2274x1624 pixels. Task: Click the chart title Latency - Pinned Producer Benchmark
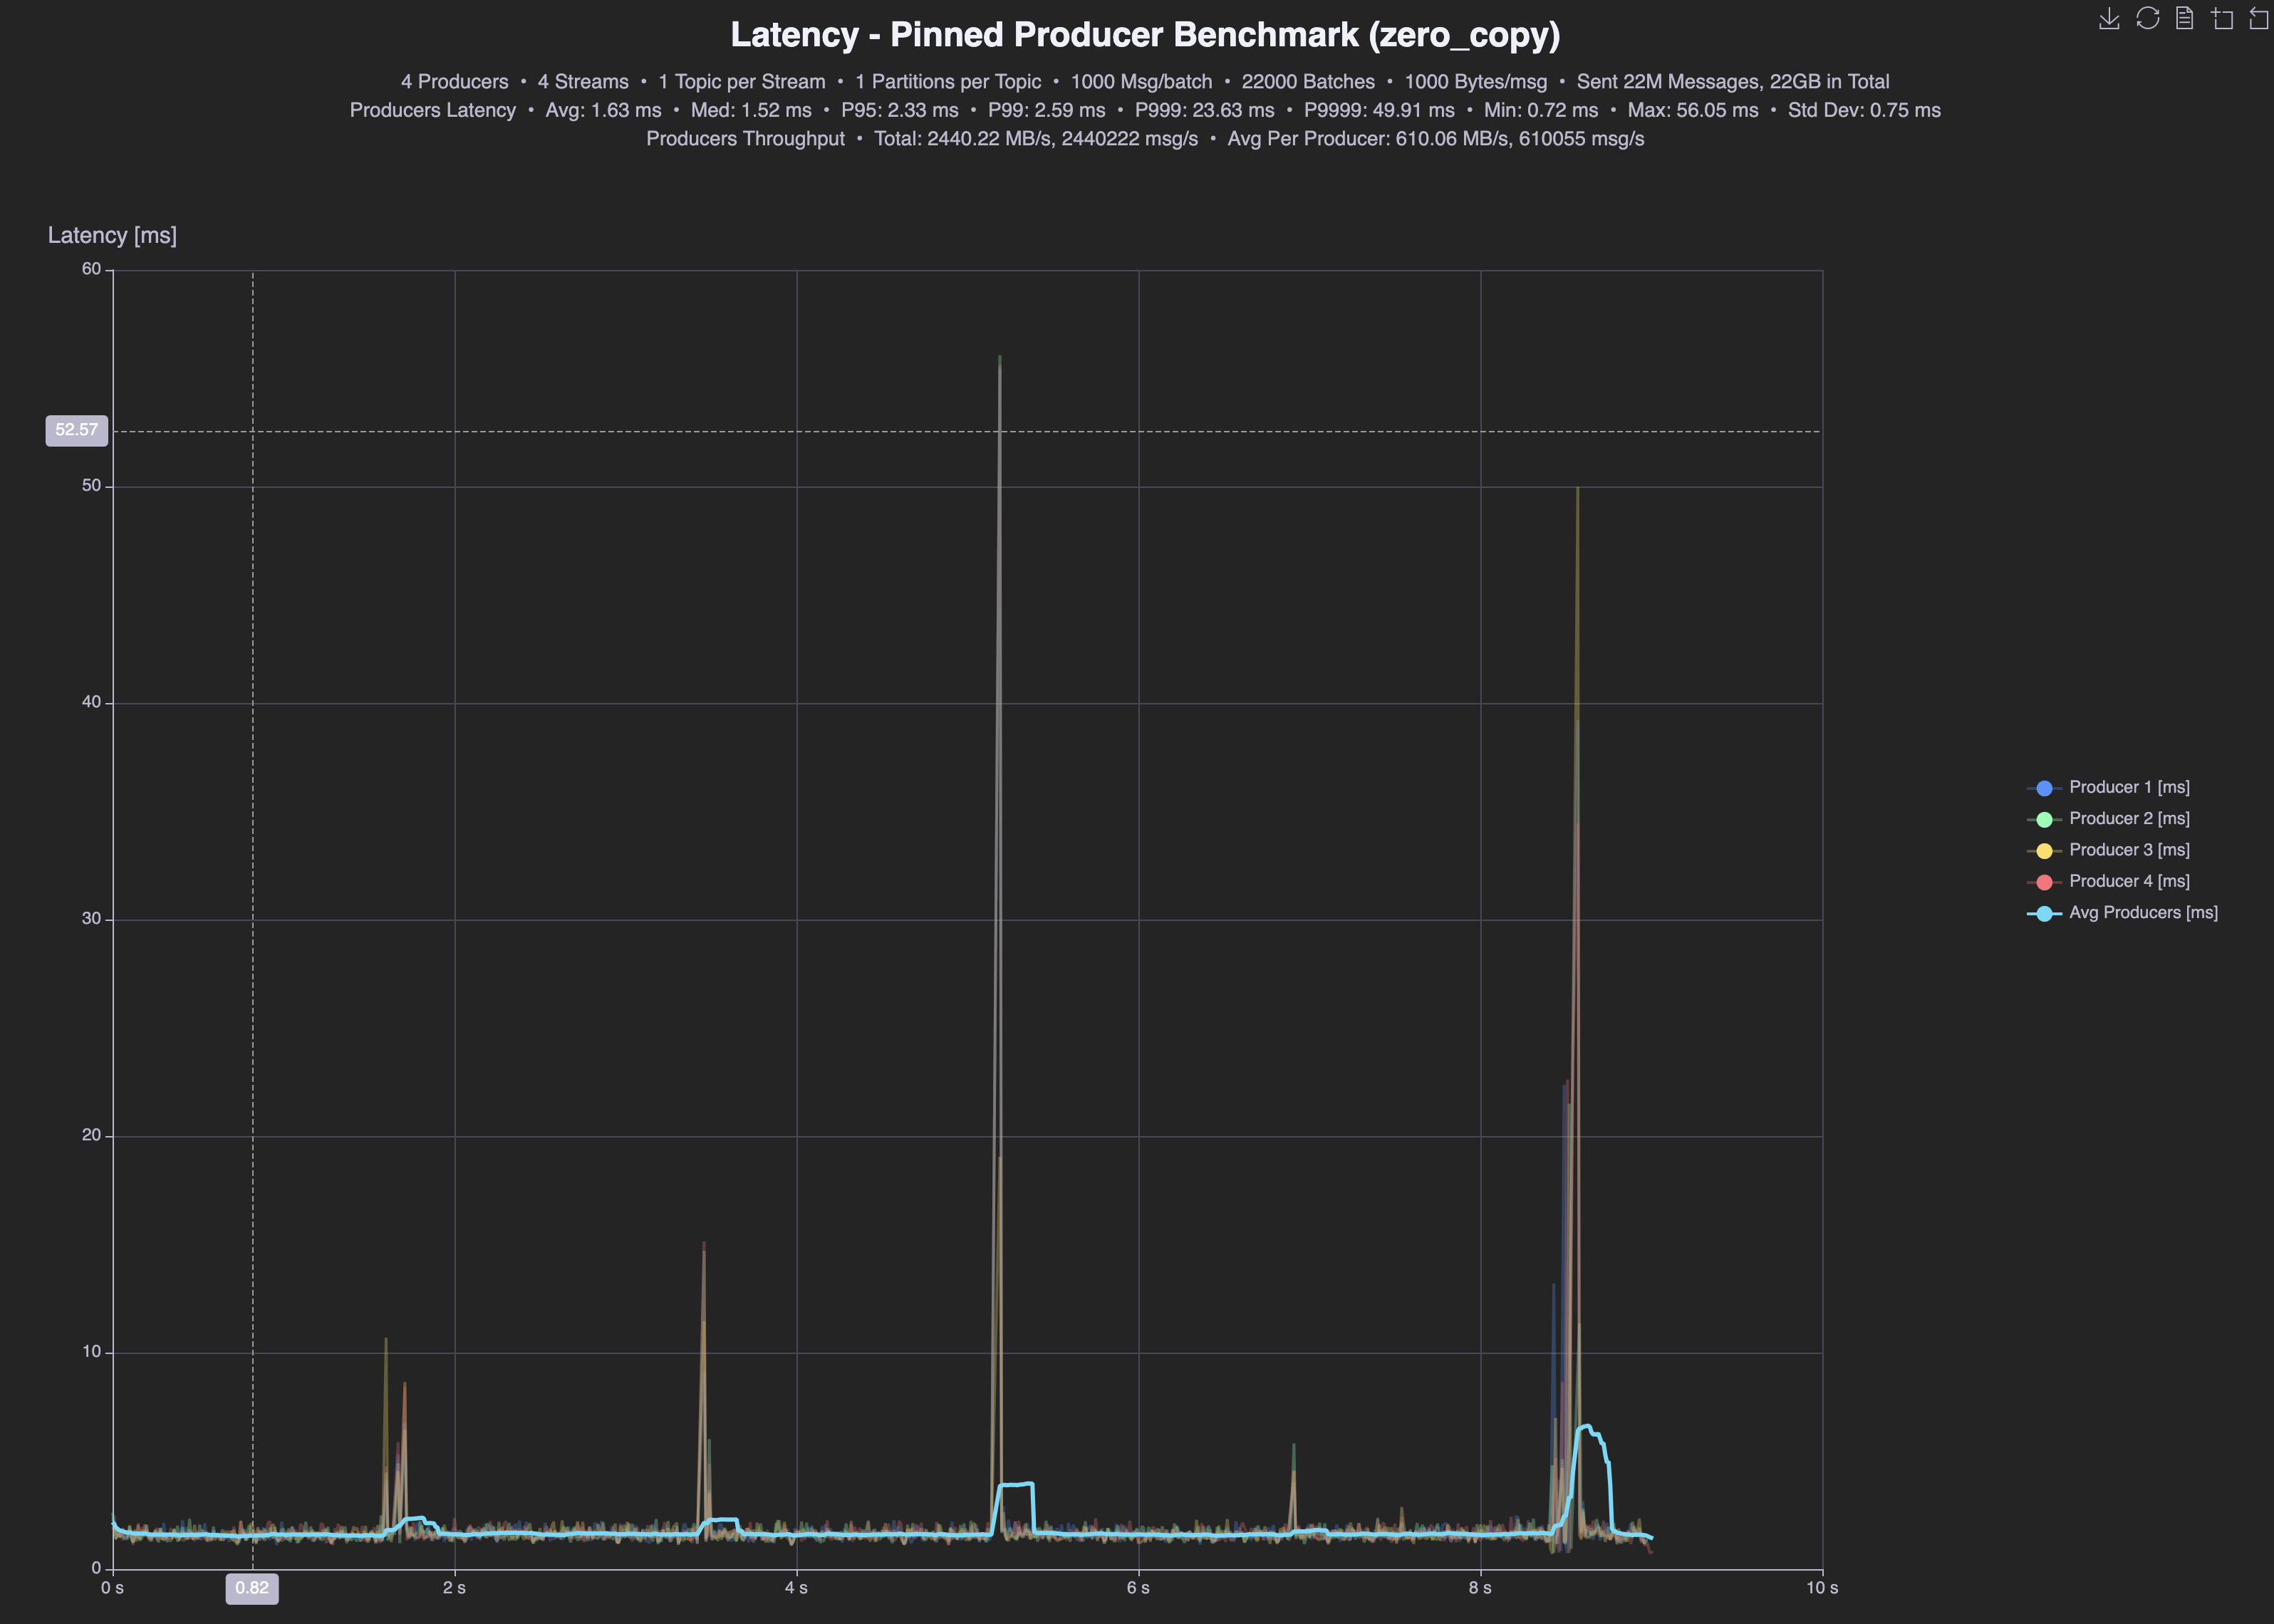click(1145, 35)
